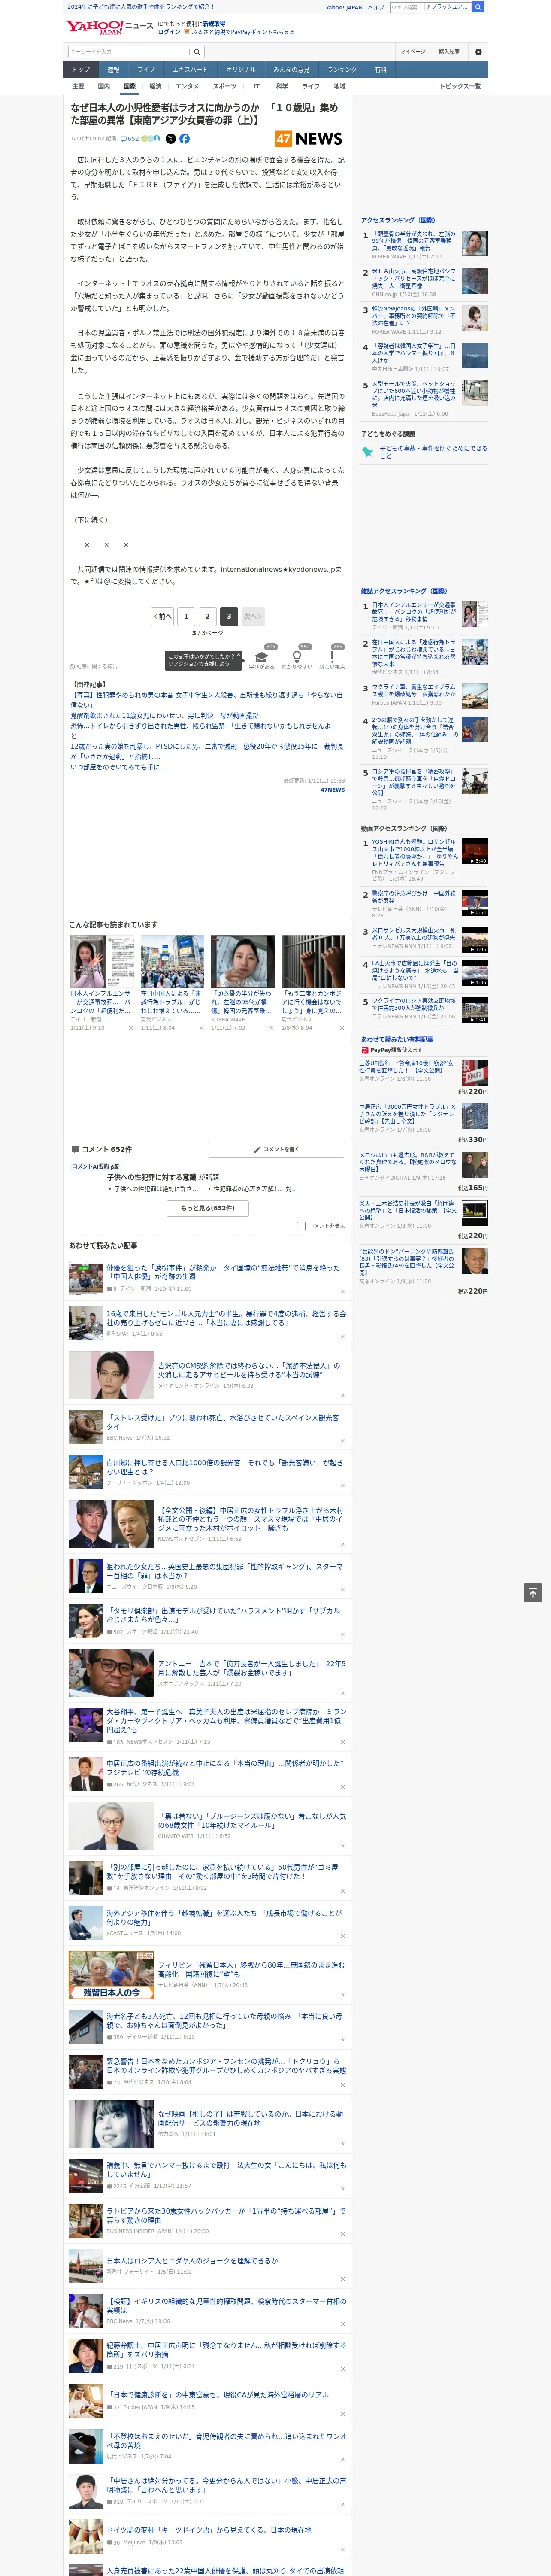551x2576 pixels.
Task: Select the エンタメ category
Action: (187, 86)
